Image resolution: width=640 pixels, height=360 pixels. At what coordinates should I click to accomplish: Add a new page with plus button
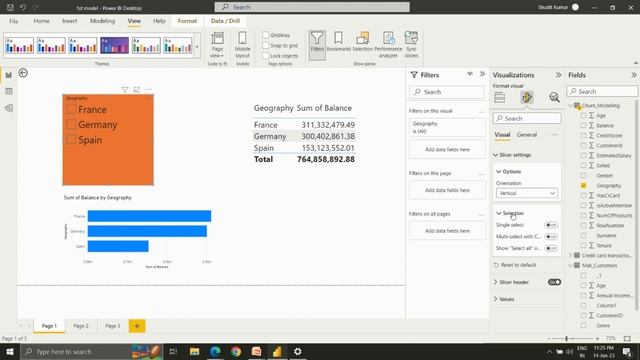[137, 326]
